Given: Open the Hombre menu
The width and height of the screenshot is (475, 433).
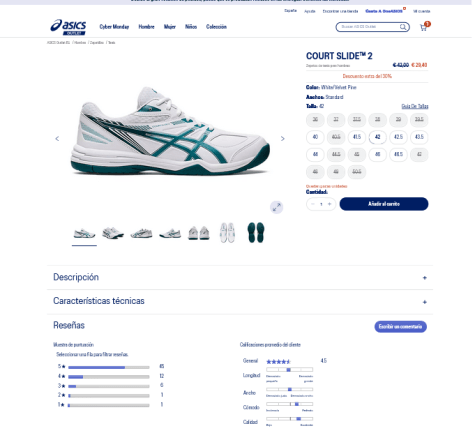Looking at the screenshot, I should (x=146, y=27).
